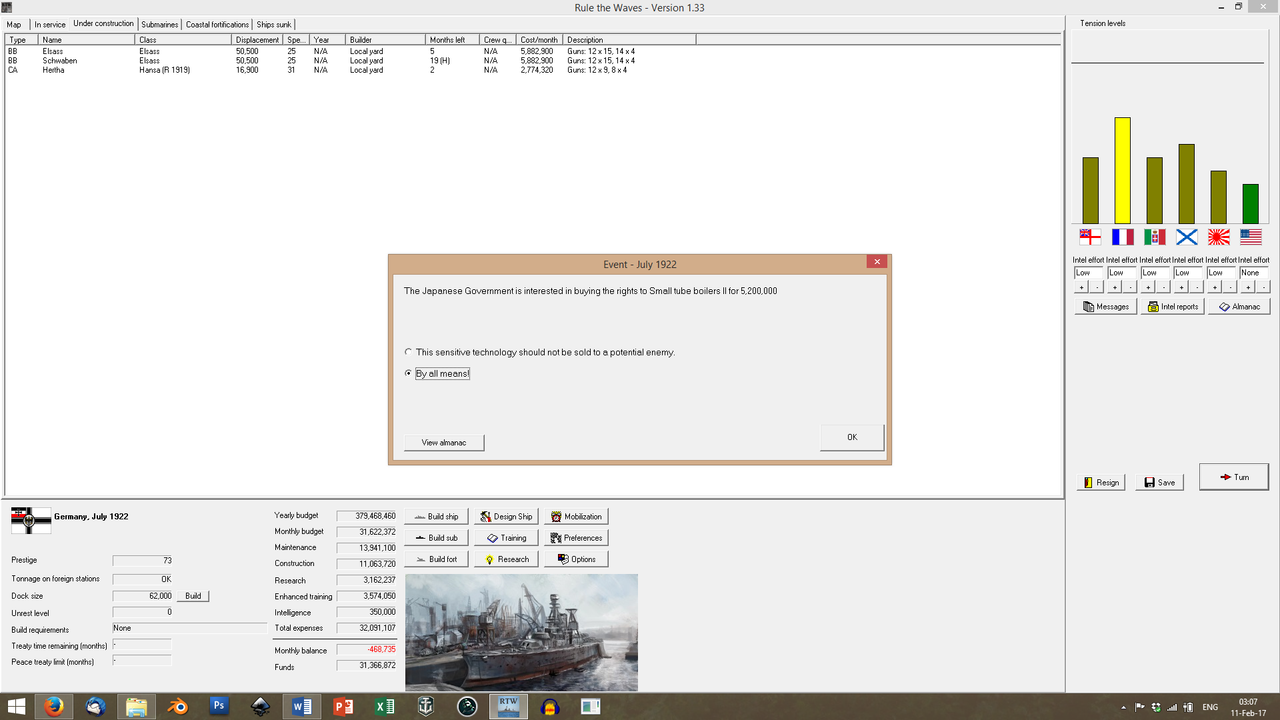
Task: Open the Submarines tab
Action: [160, 24]
